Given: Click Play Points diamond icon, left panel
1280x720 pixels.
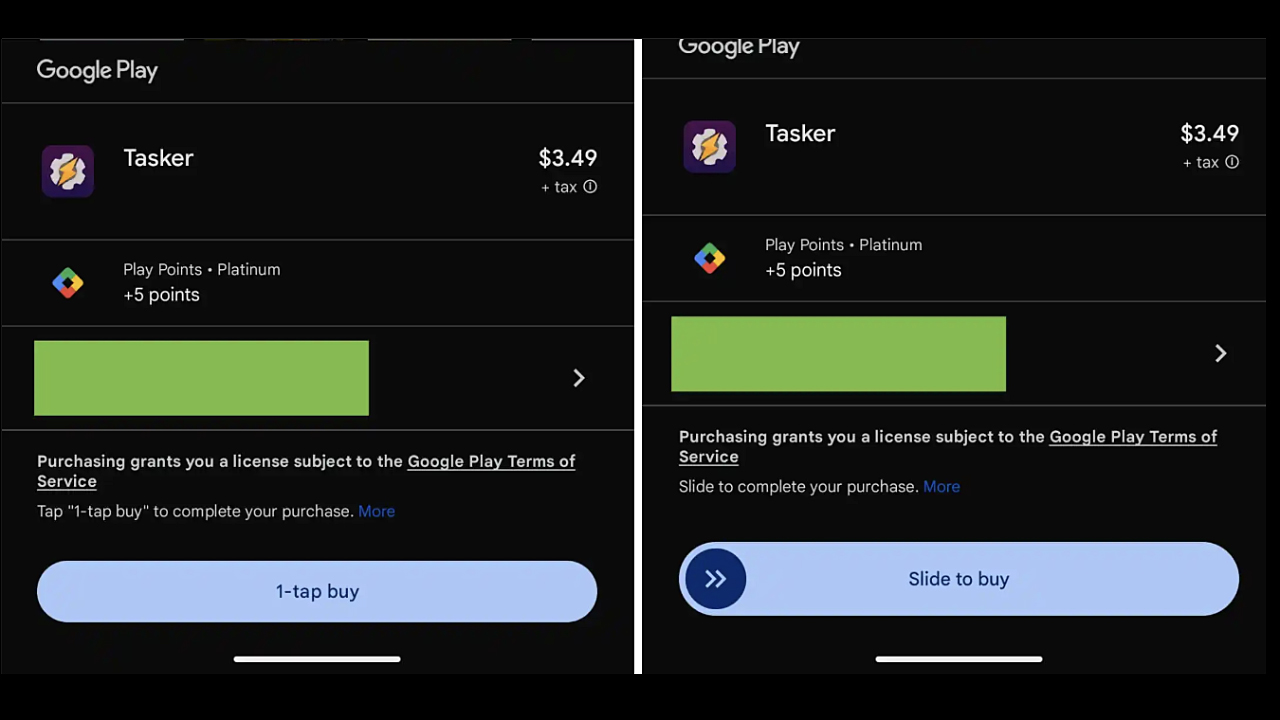Looking at the screenshot, I should pos(68,283).
